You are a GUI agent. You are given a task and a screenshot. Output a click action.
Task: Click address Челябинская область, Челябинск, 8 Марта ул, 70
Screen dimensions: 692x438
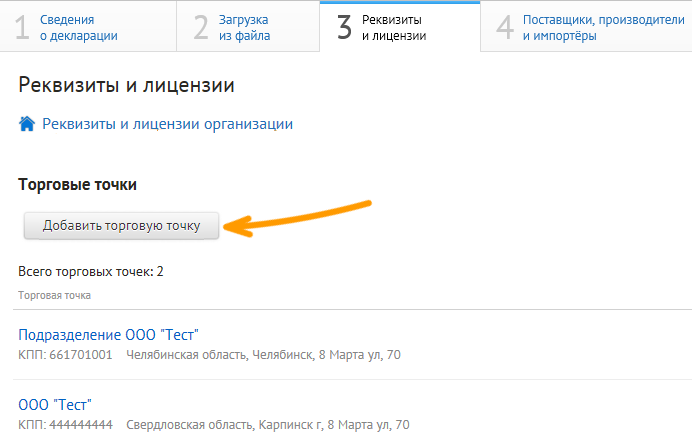pos(263,355)
